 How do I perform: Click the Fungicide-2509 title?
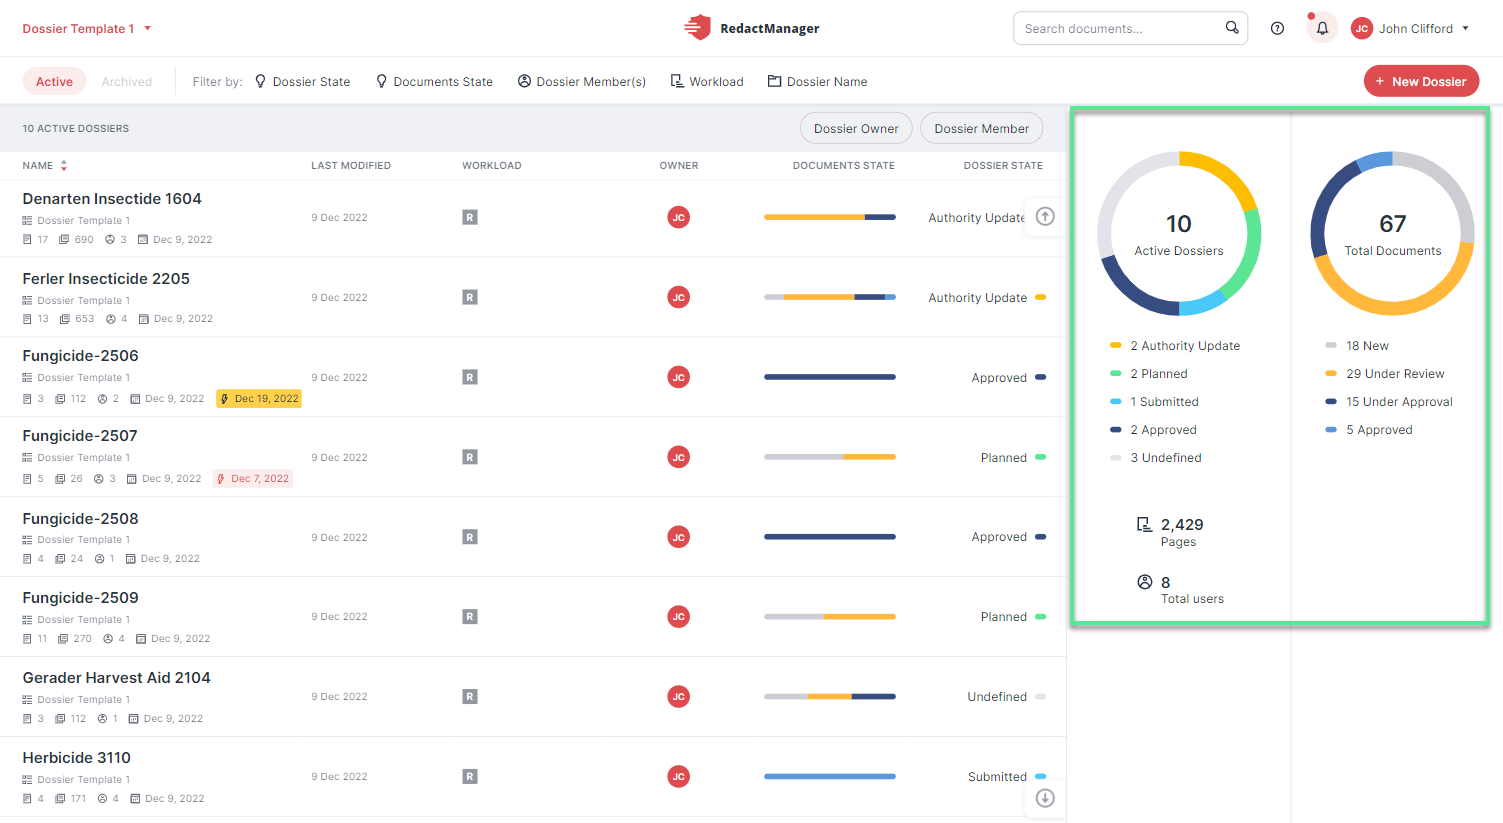(x=80, y=597)
